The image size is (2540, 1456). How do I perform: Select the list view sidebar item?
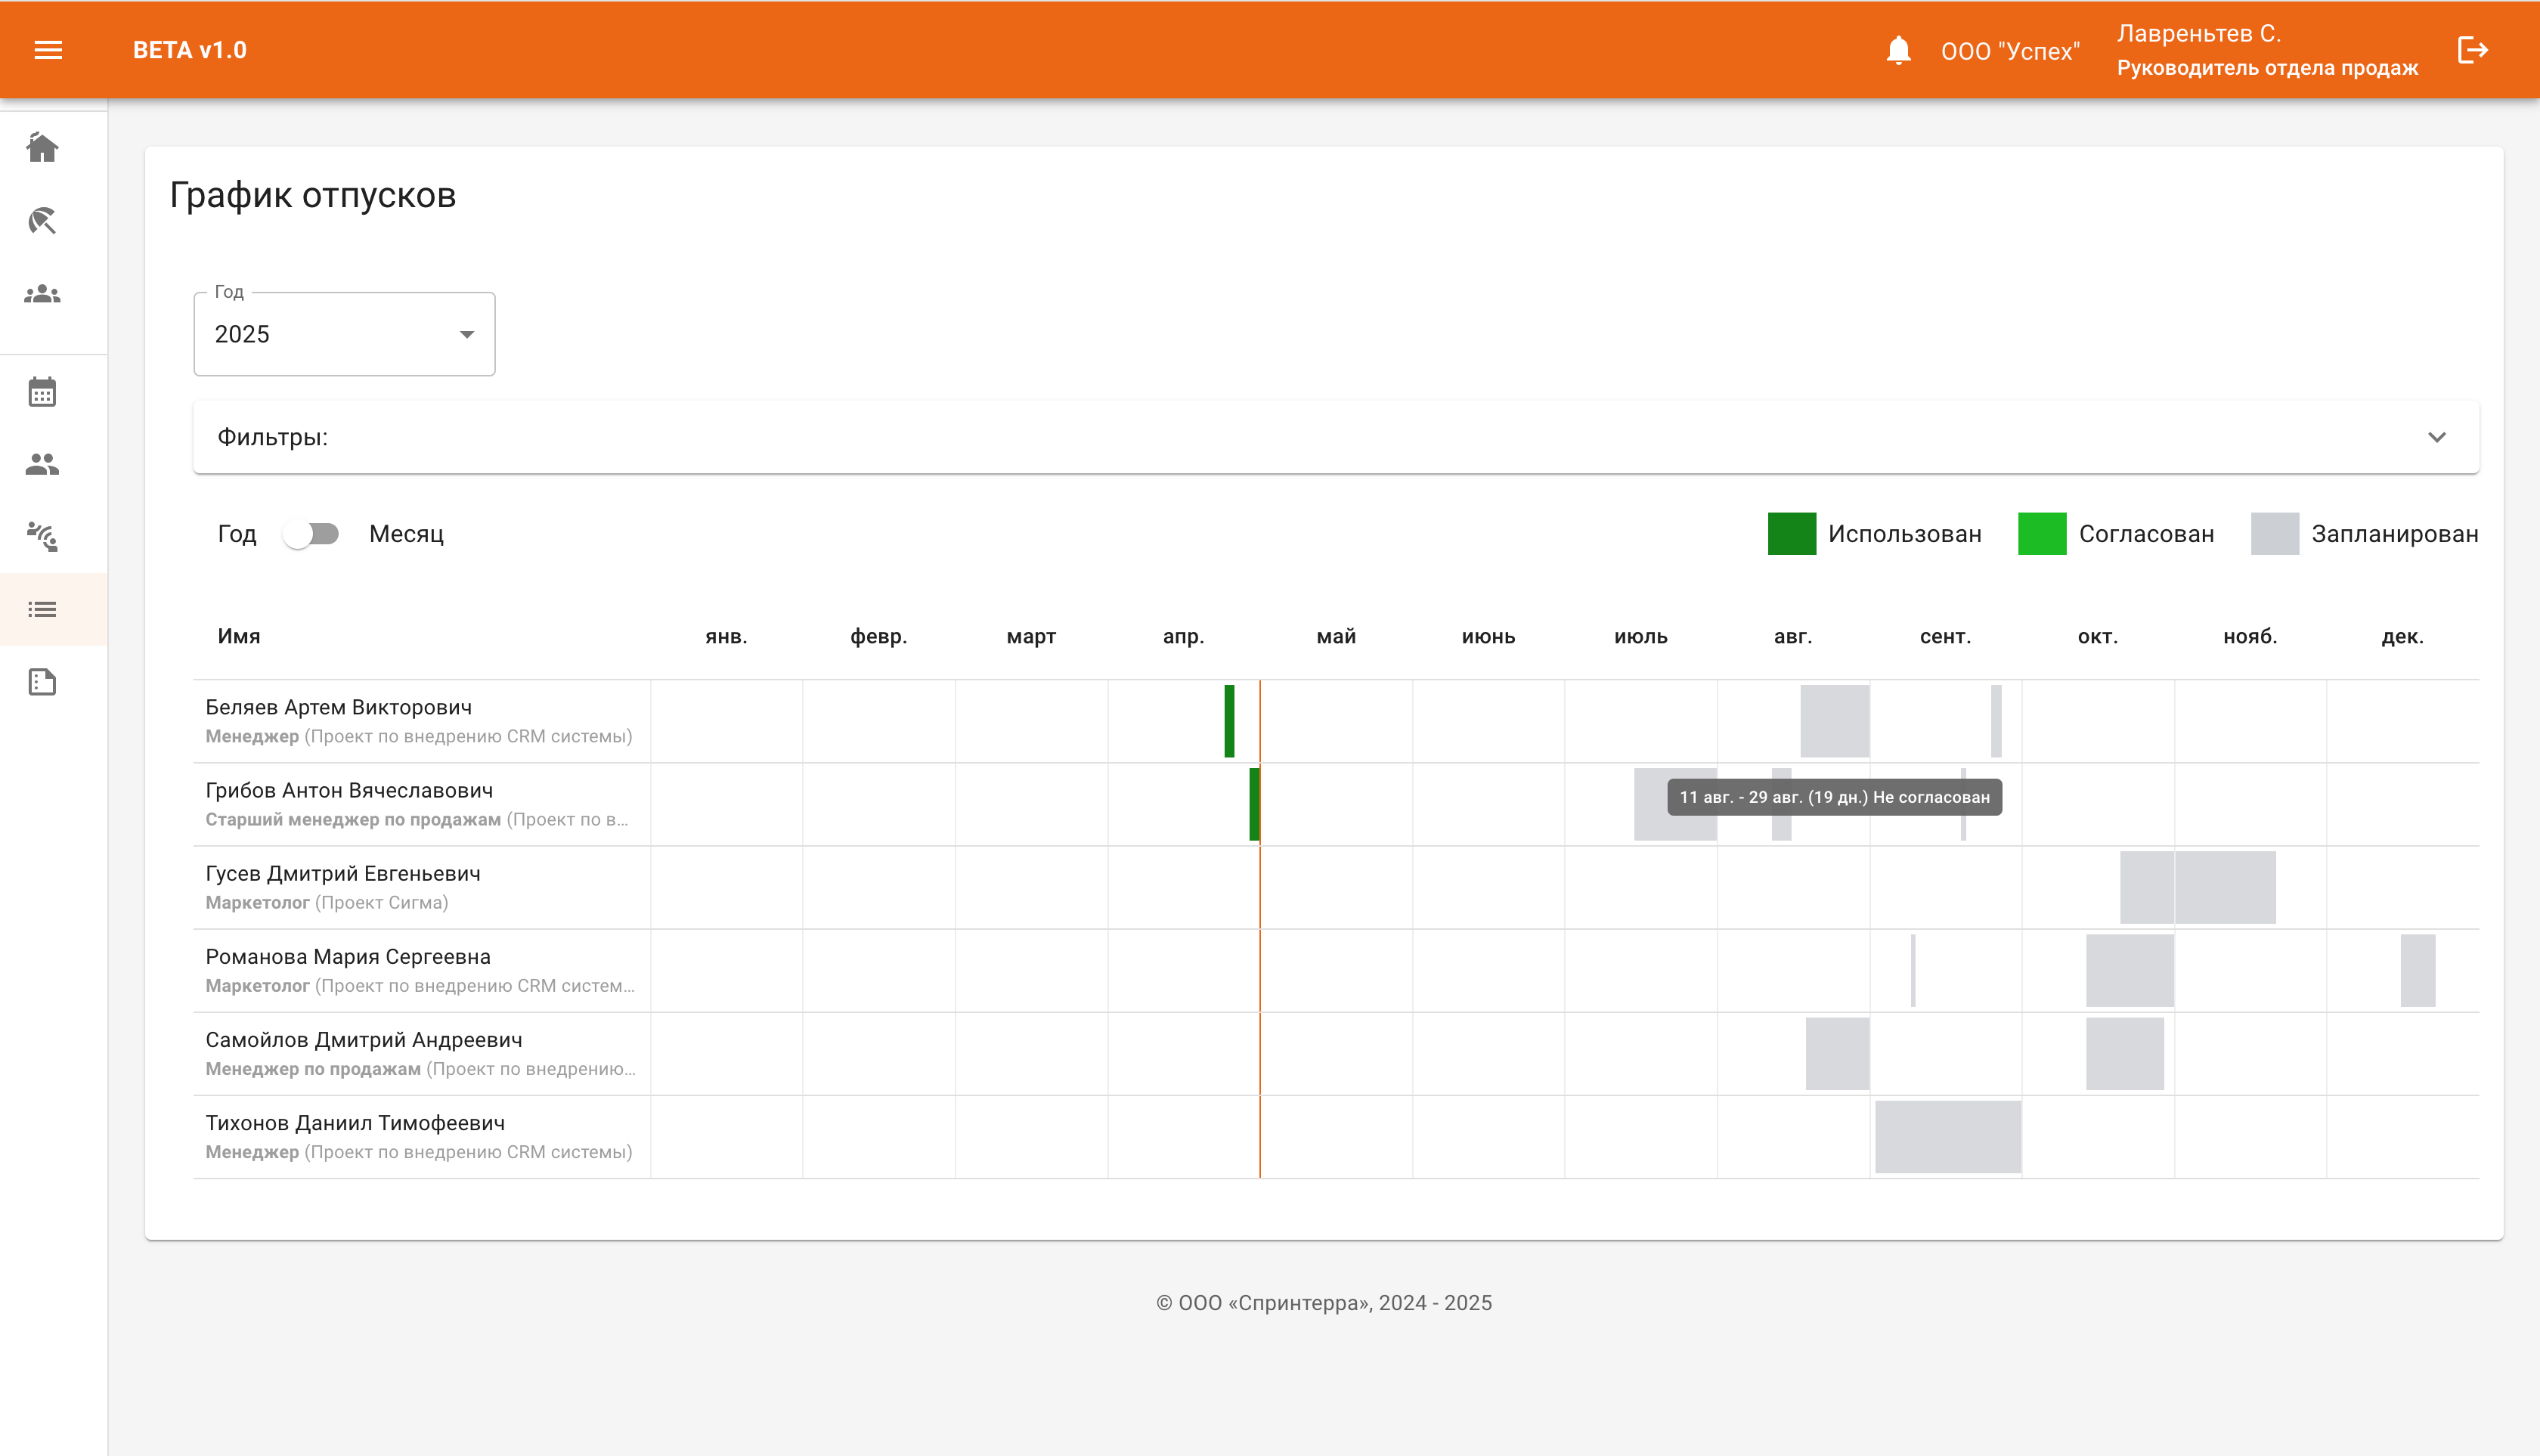tap(42, 609)
